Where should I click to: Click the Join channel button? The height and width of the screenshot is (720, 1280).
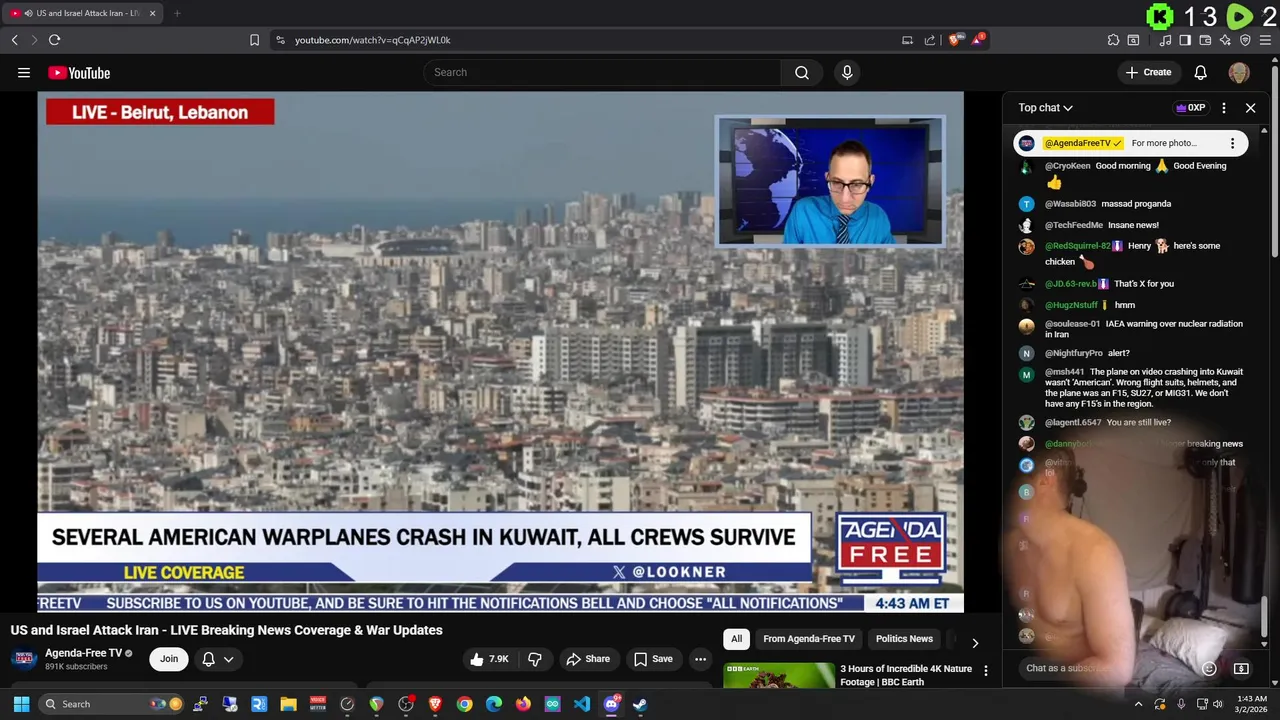169,659
